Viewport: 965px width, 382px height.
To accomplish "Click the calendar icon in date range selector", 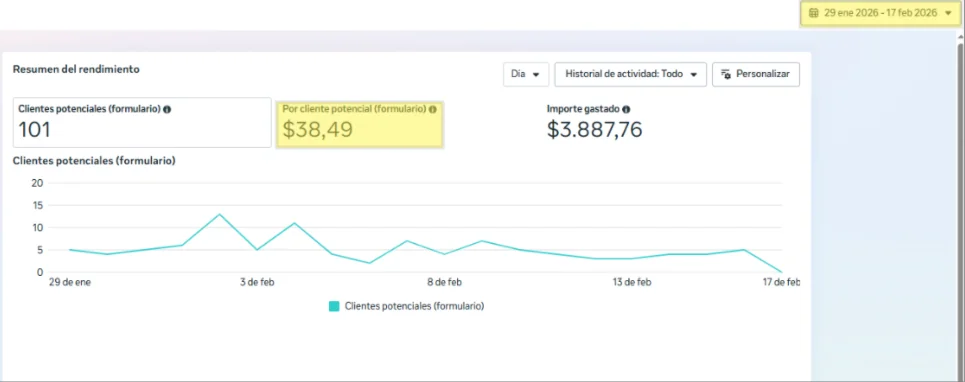I will pos(813,13).
